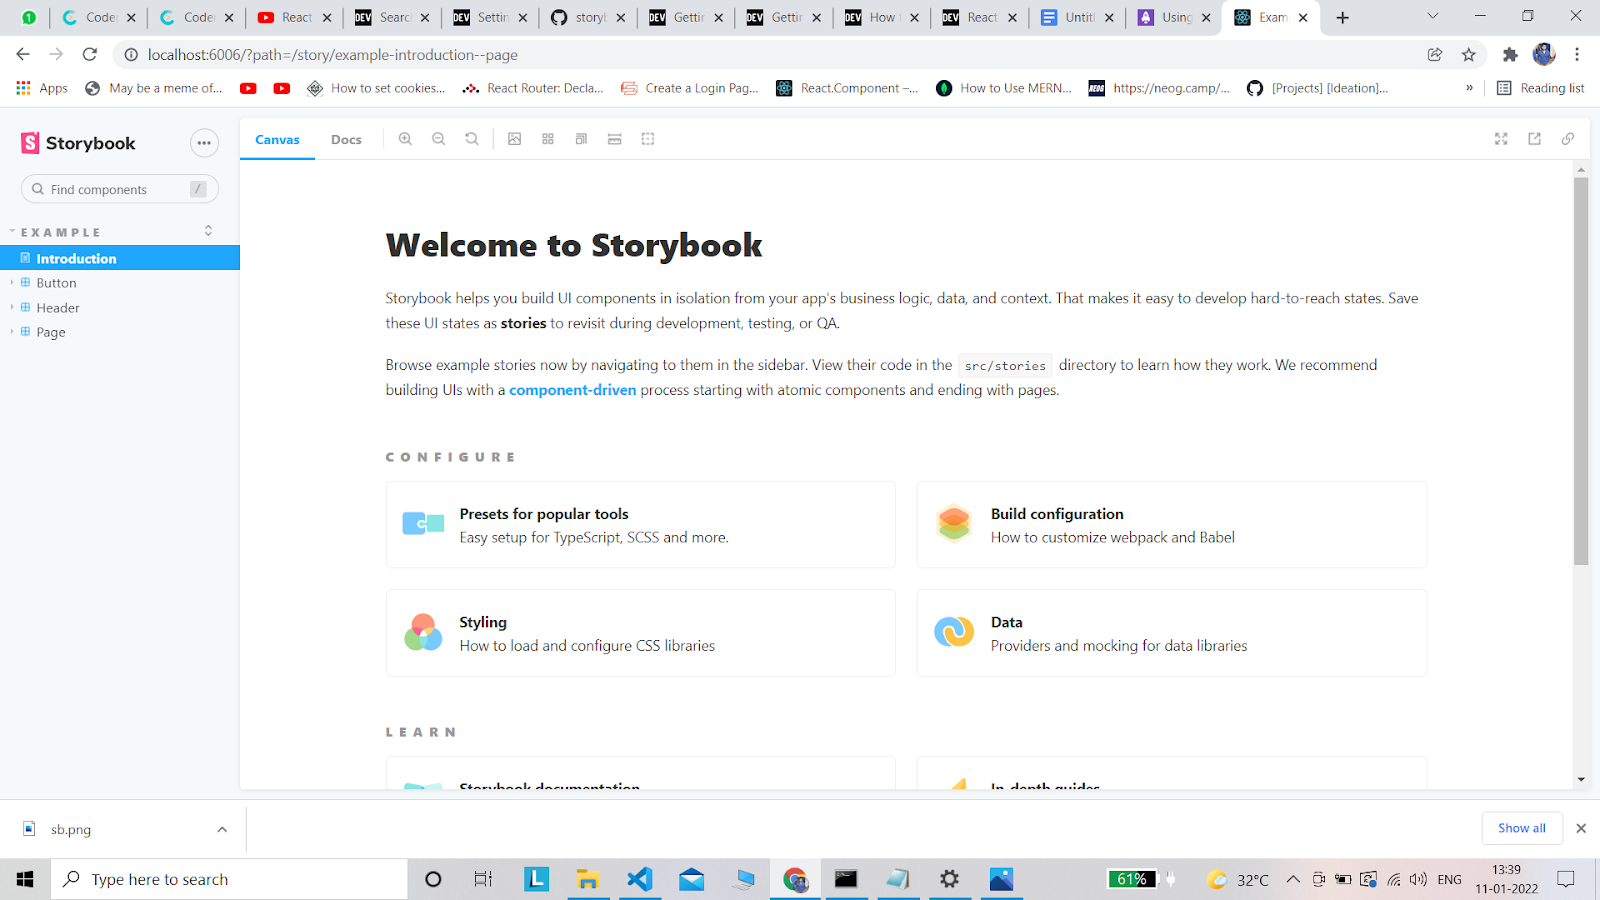Toggle the measure addon
The width and height of the screenshot is (1600, 900).
(615, 139)
